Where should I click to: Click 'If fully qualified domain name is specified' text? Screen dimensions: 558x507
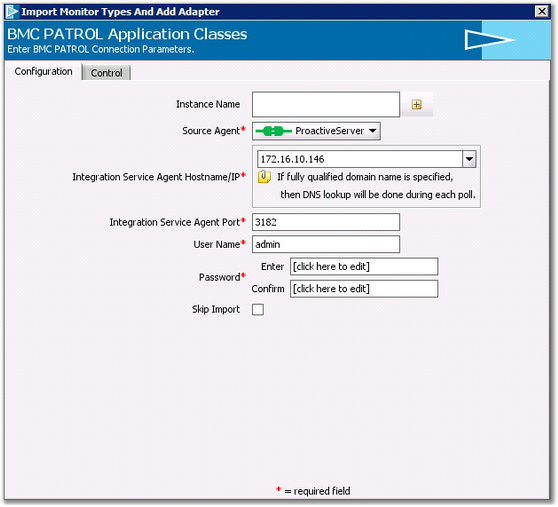click(x=365, y=177)
